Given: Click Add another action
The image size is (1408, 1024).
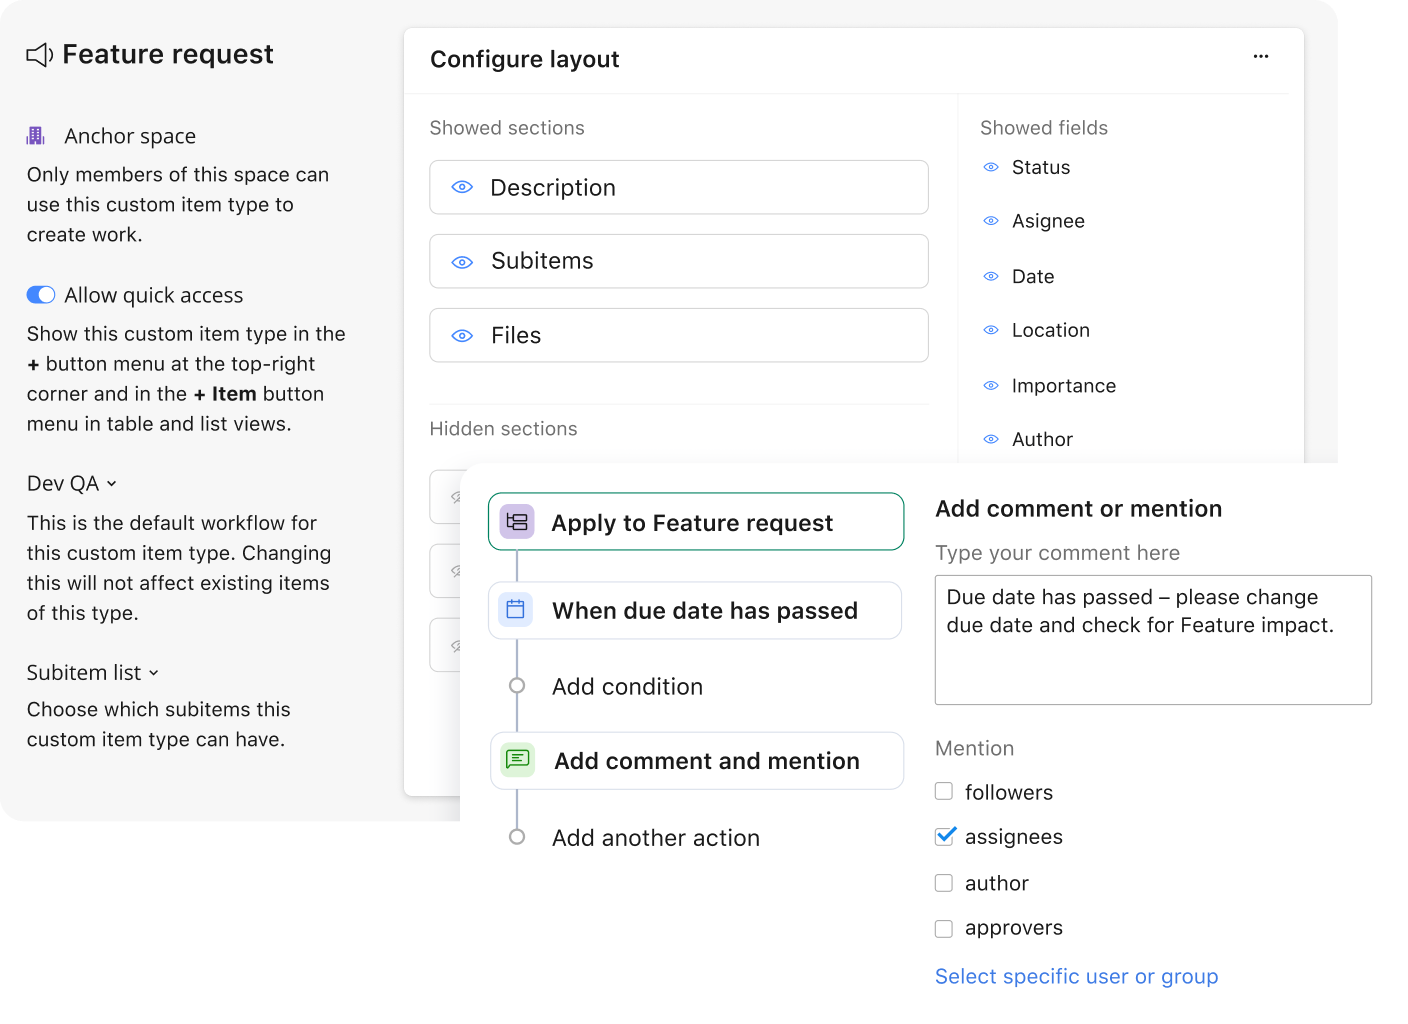Looking at the screenshot, I should [655, 837].
